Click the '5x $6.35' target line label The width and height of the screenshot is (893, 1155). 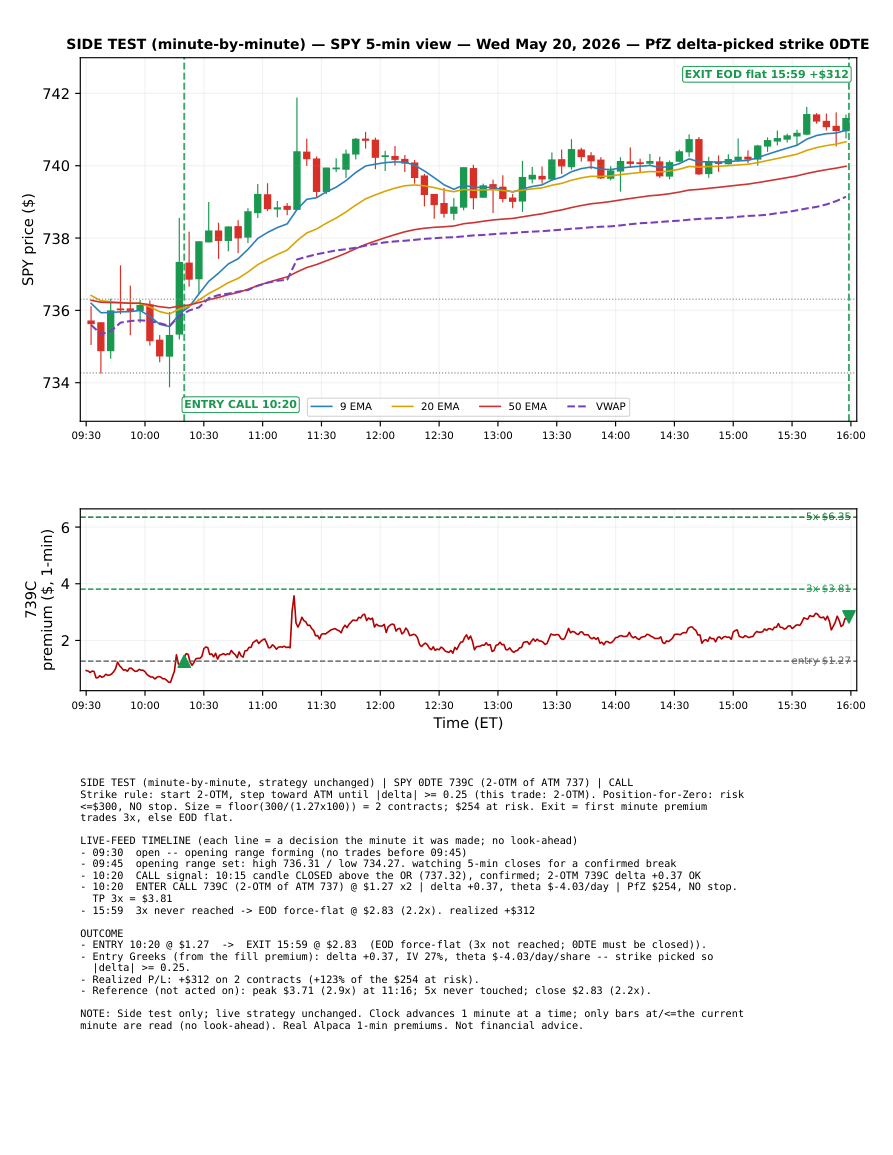pyautogui.click(x=828, y=517)
